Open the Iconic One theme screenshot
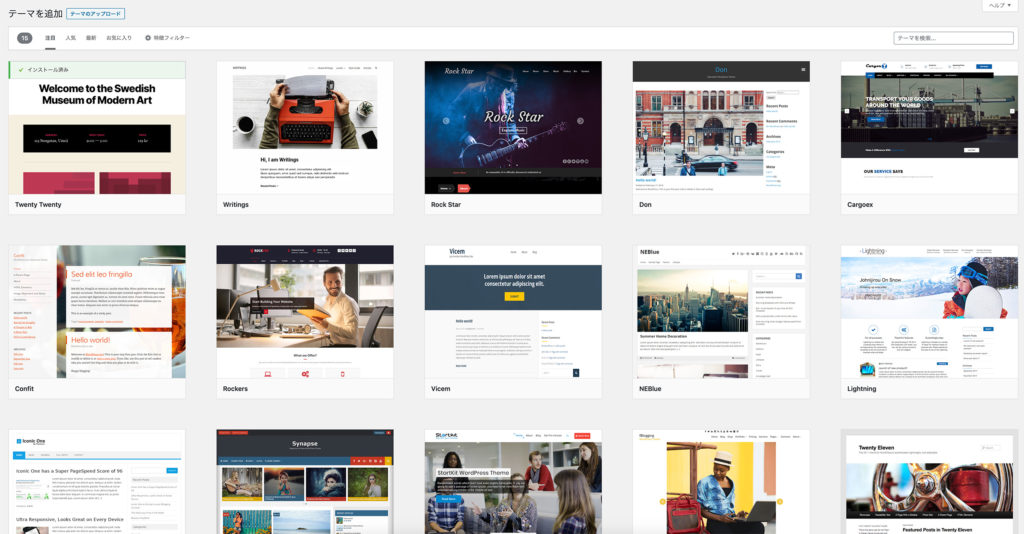Screen dimensions: 1024x534 point(97,482)
